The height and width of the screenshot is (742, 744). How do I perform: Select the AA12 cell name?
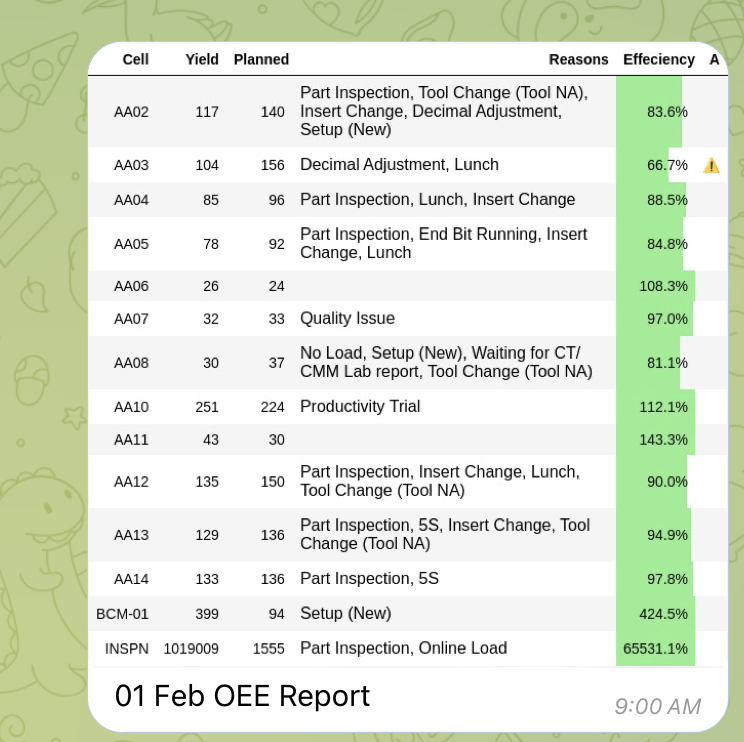pos(131,482)
